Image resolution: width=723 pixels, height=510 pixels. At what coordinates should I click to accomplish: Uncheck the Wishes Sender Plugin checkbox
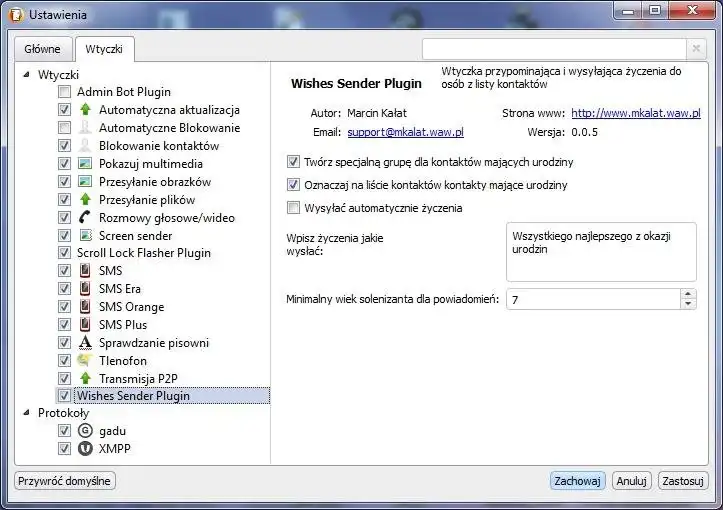(64, 396)
